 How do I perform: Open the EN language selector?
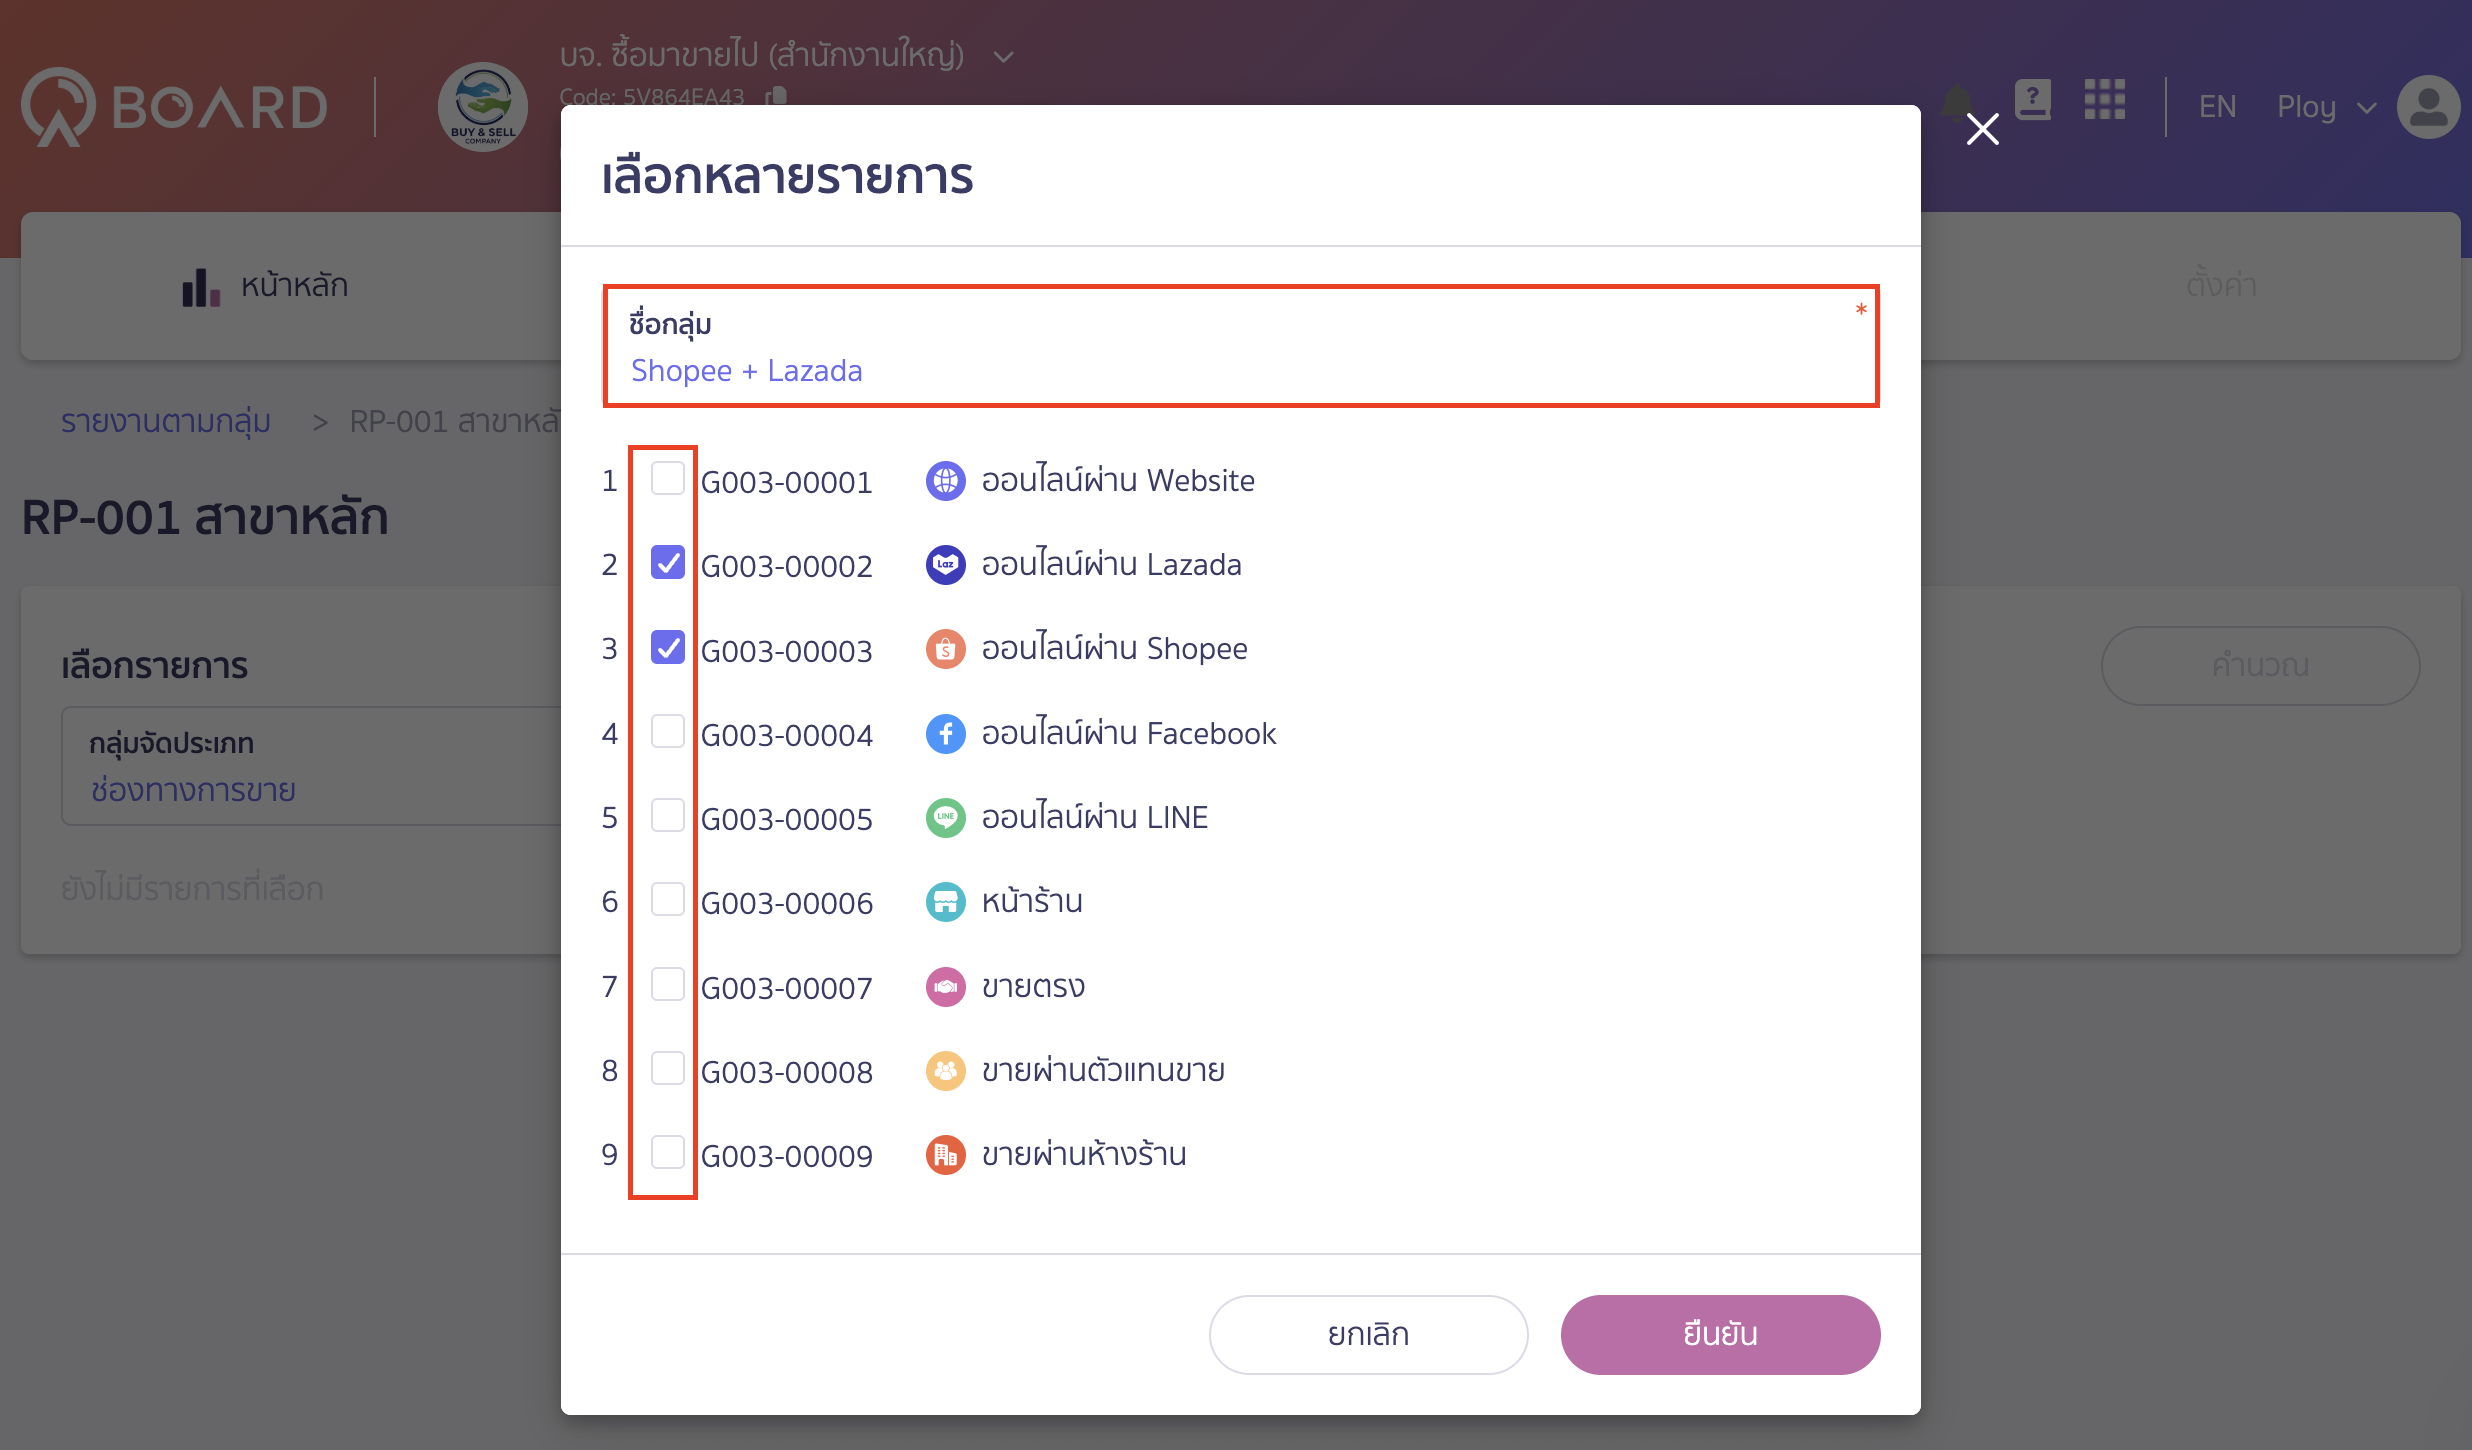[2217, 106]
